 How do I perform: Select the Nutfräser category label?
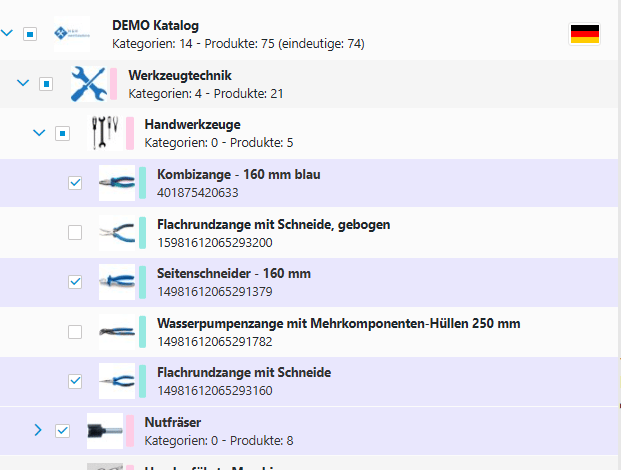pyautogui.click(x=173, y=422)
